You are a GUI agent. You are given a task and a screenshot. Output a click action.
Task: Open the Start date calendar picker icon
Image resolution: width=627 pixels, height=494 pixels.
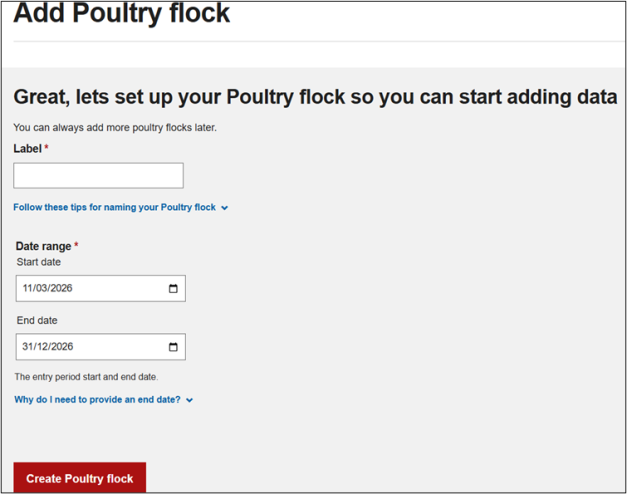173,288
